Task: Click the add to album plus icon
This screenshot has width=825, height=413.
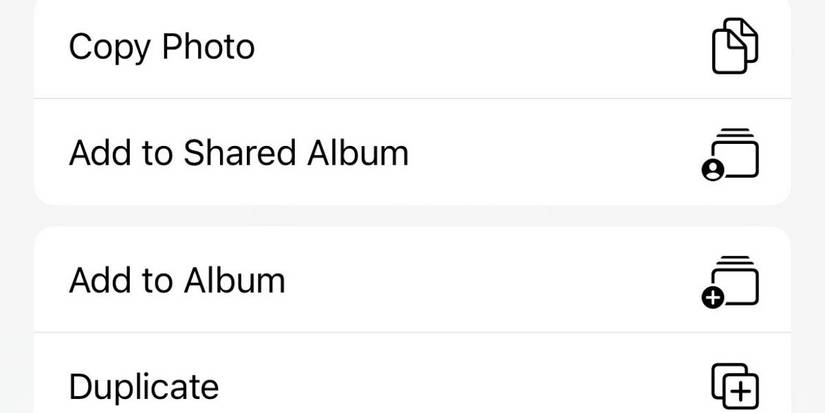Action: [x=713, y=297]
